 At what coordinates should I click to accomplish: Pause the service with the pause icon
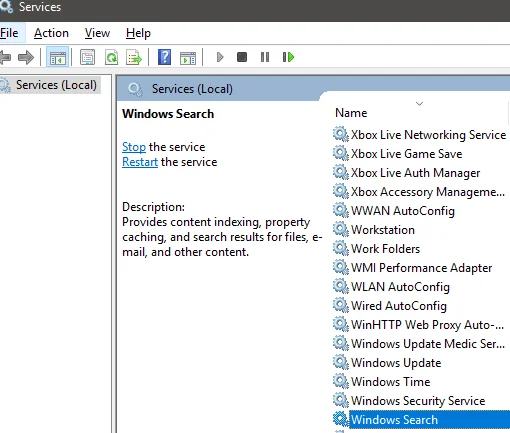click(265, 57)
